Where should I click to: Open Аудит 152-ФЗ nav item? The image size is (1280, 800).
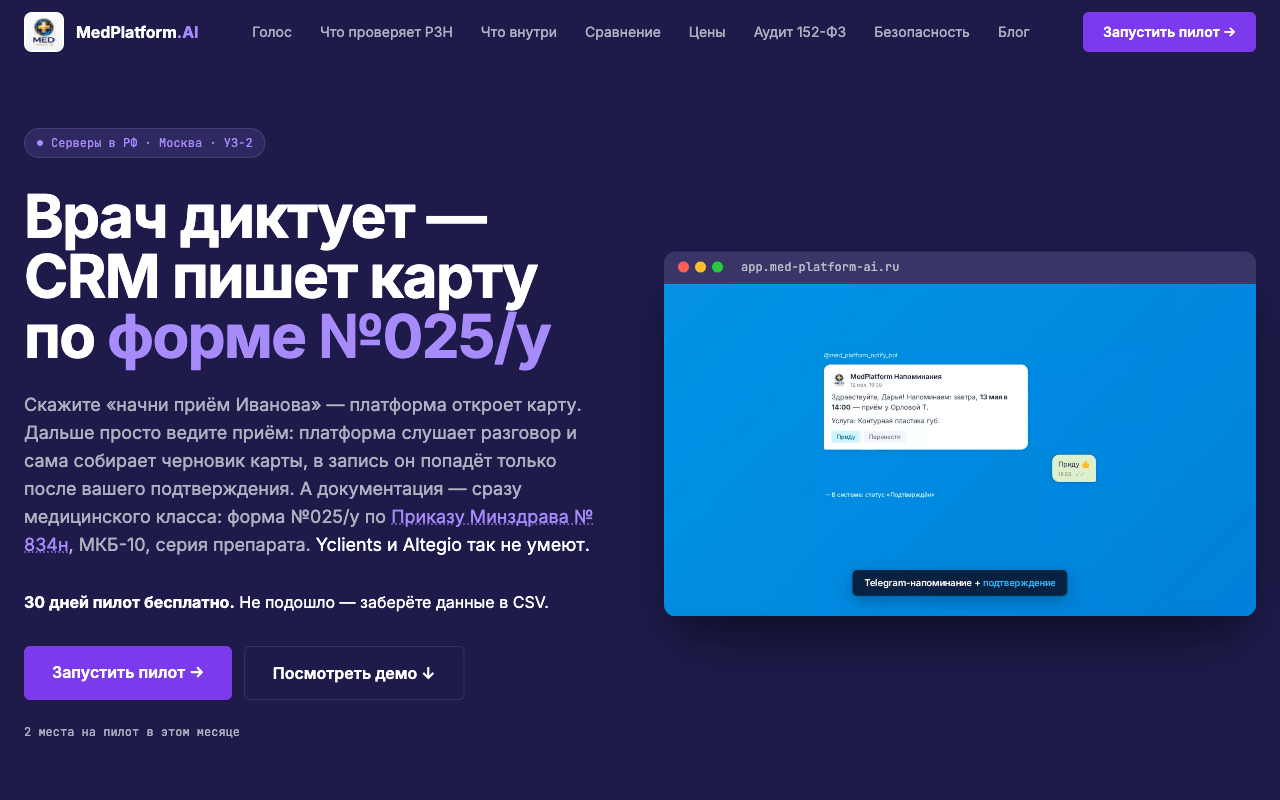(800, 32)
